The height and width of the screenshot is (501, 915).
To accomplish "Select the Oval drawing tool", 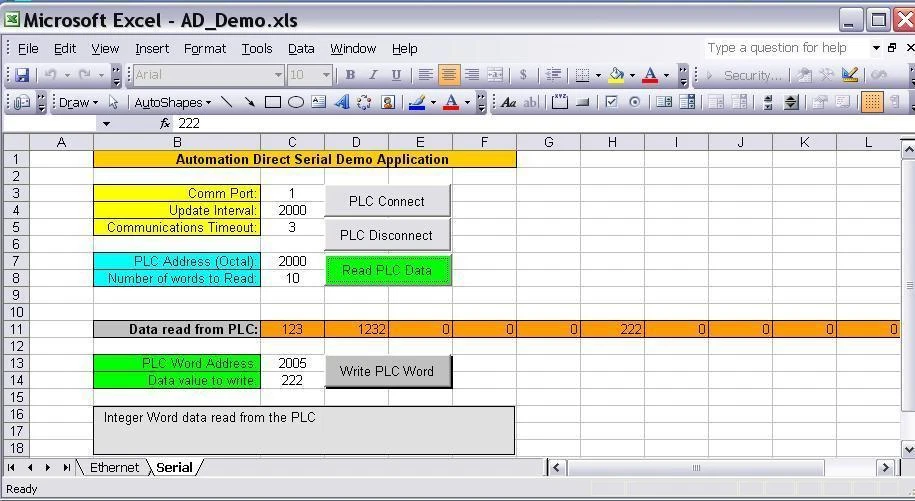I will click(296, 103).
